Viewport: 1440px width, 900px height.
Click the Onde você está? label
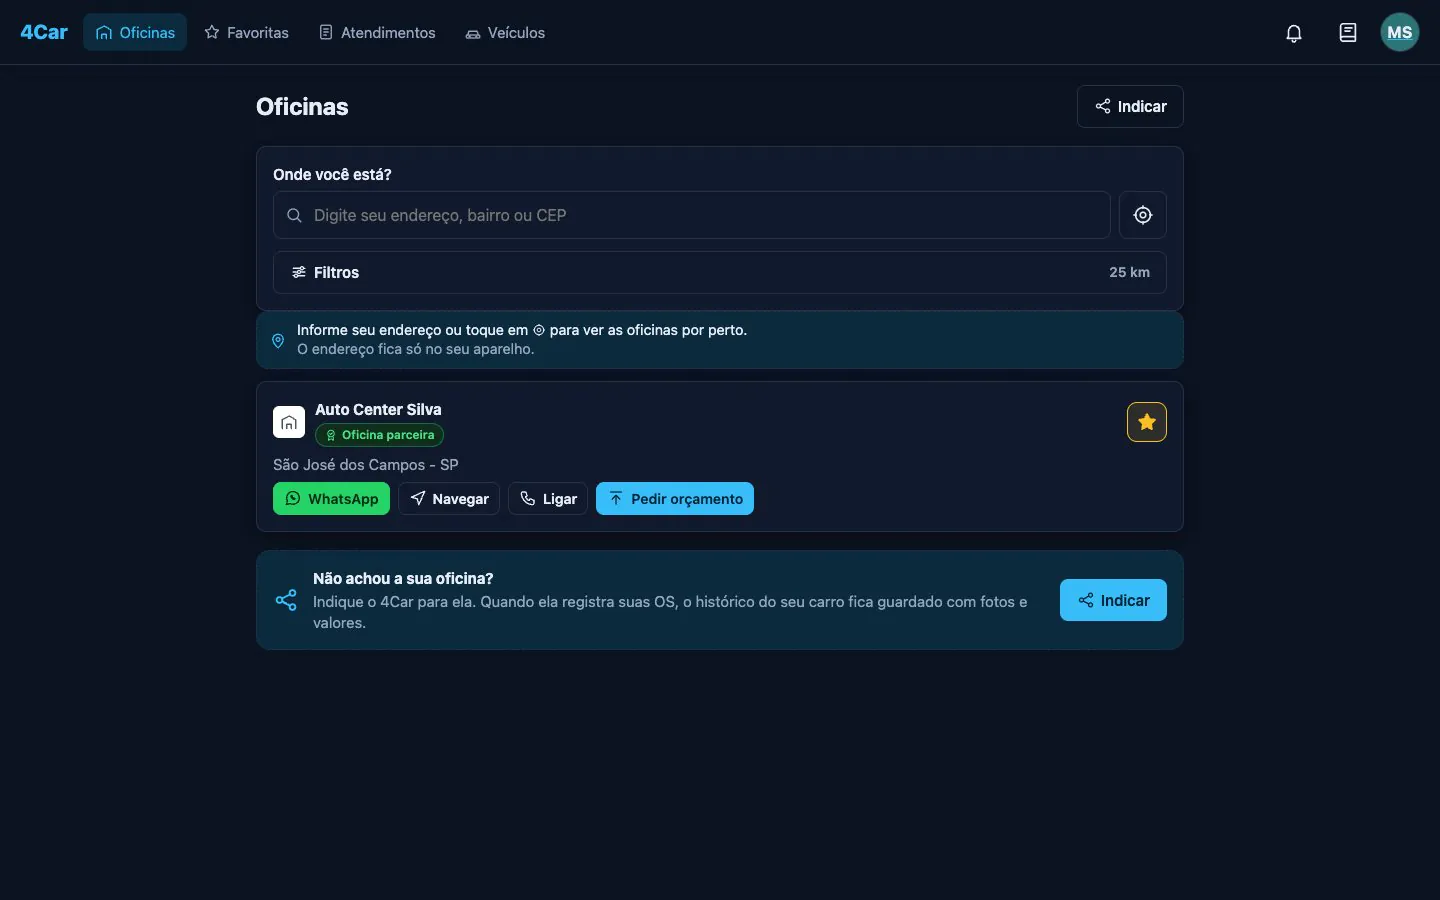(x=332, y=174)
